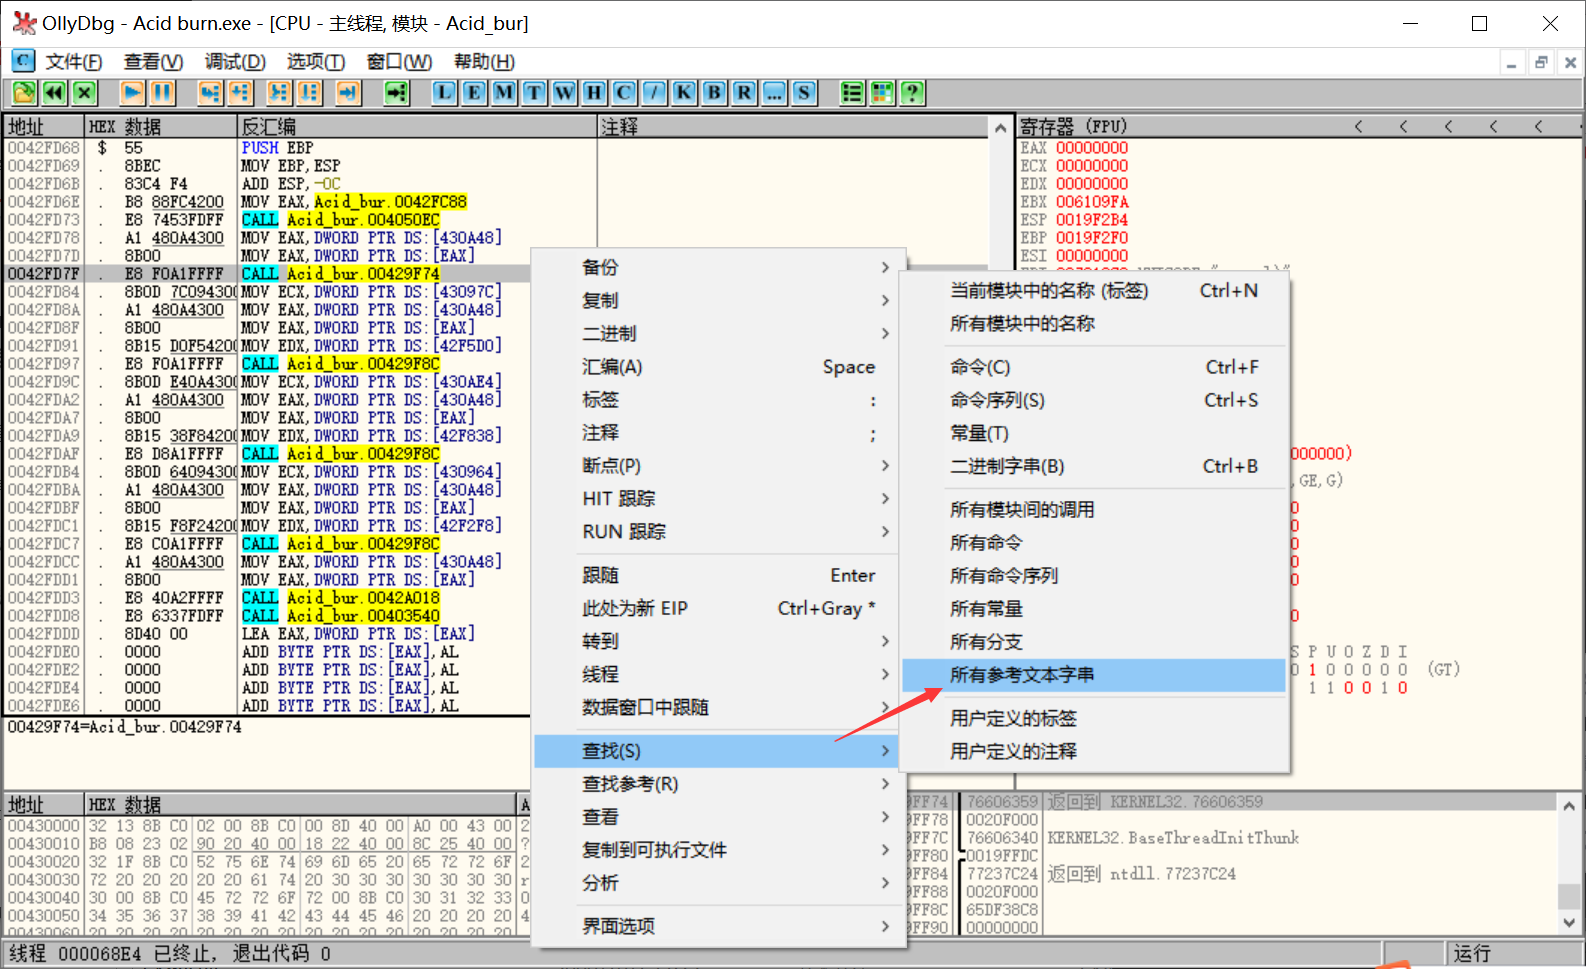Click the Execute till return icon
This screenshot has width=1586, height=969.
(x=348, y=93)
